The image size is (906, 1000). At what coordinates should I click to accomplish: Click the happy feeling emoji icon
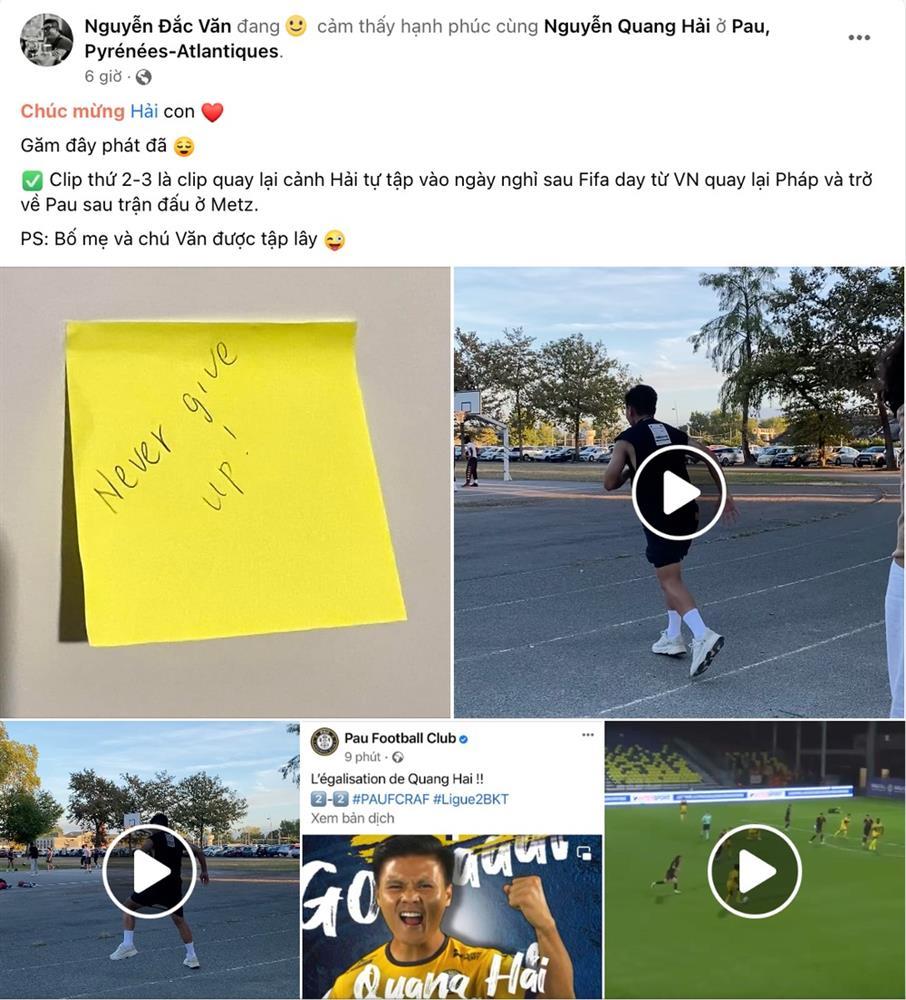pos(296,26)
